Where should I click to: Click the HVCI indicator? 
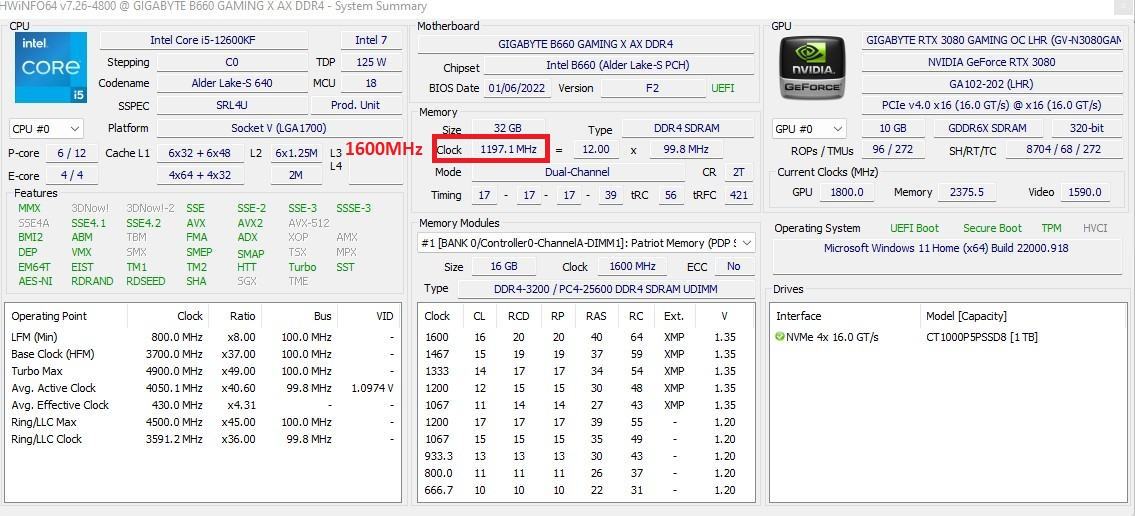click(1095, 229)
